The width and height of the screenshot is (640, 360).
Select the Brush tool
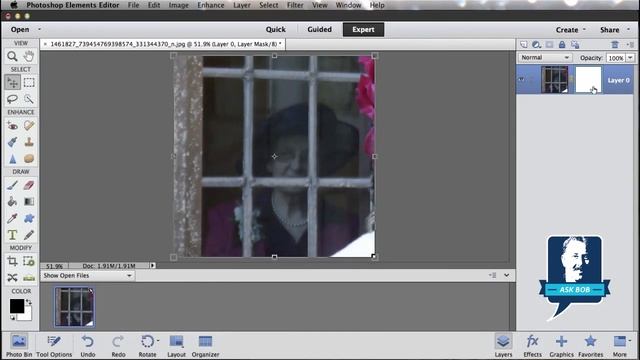12,185
